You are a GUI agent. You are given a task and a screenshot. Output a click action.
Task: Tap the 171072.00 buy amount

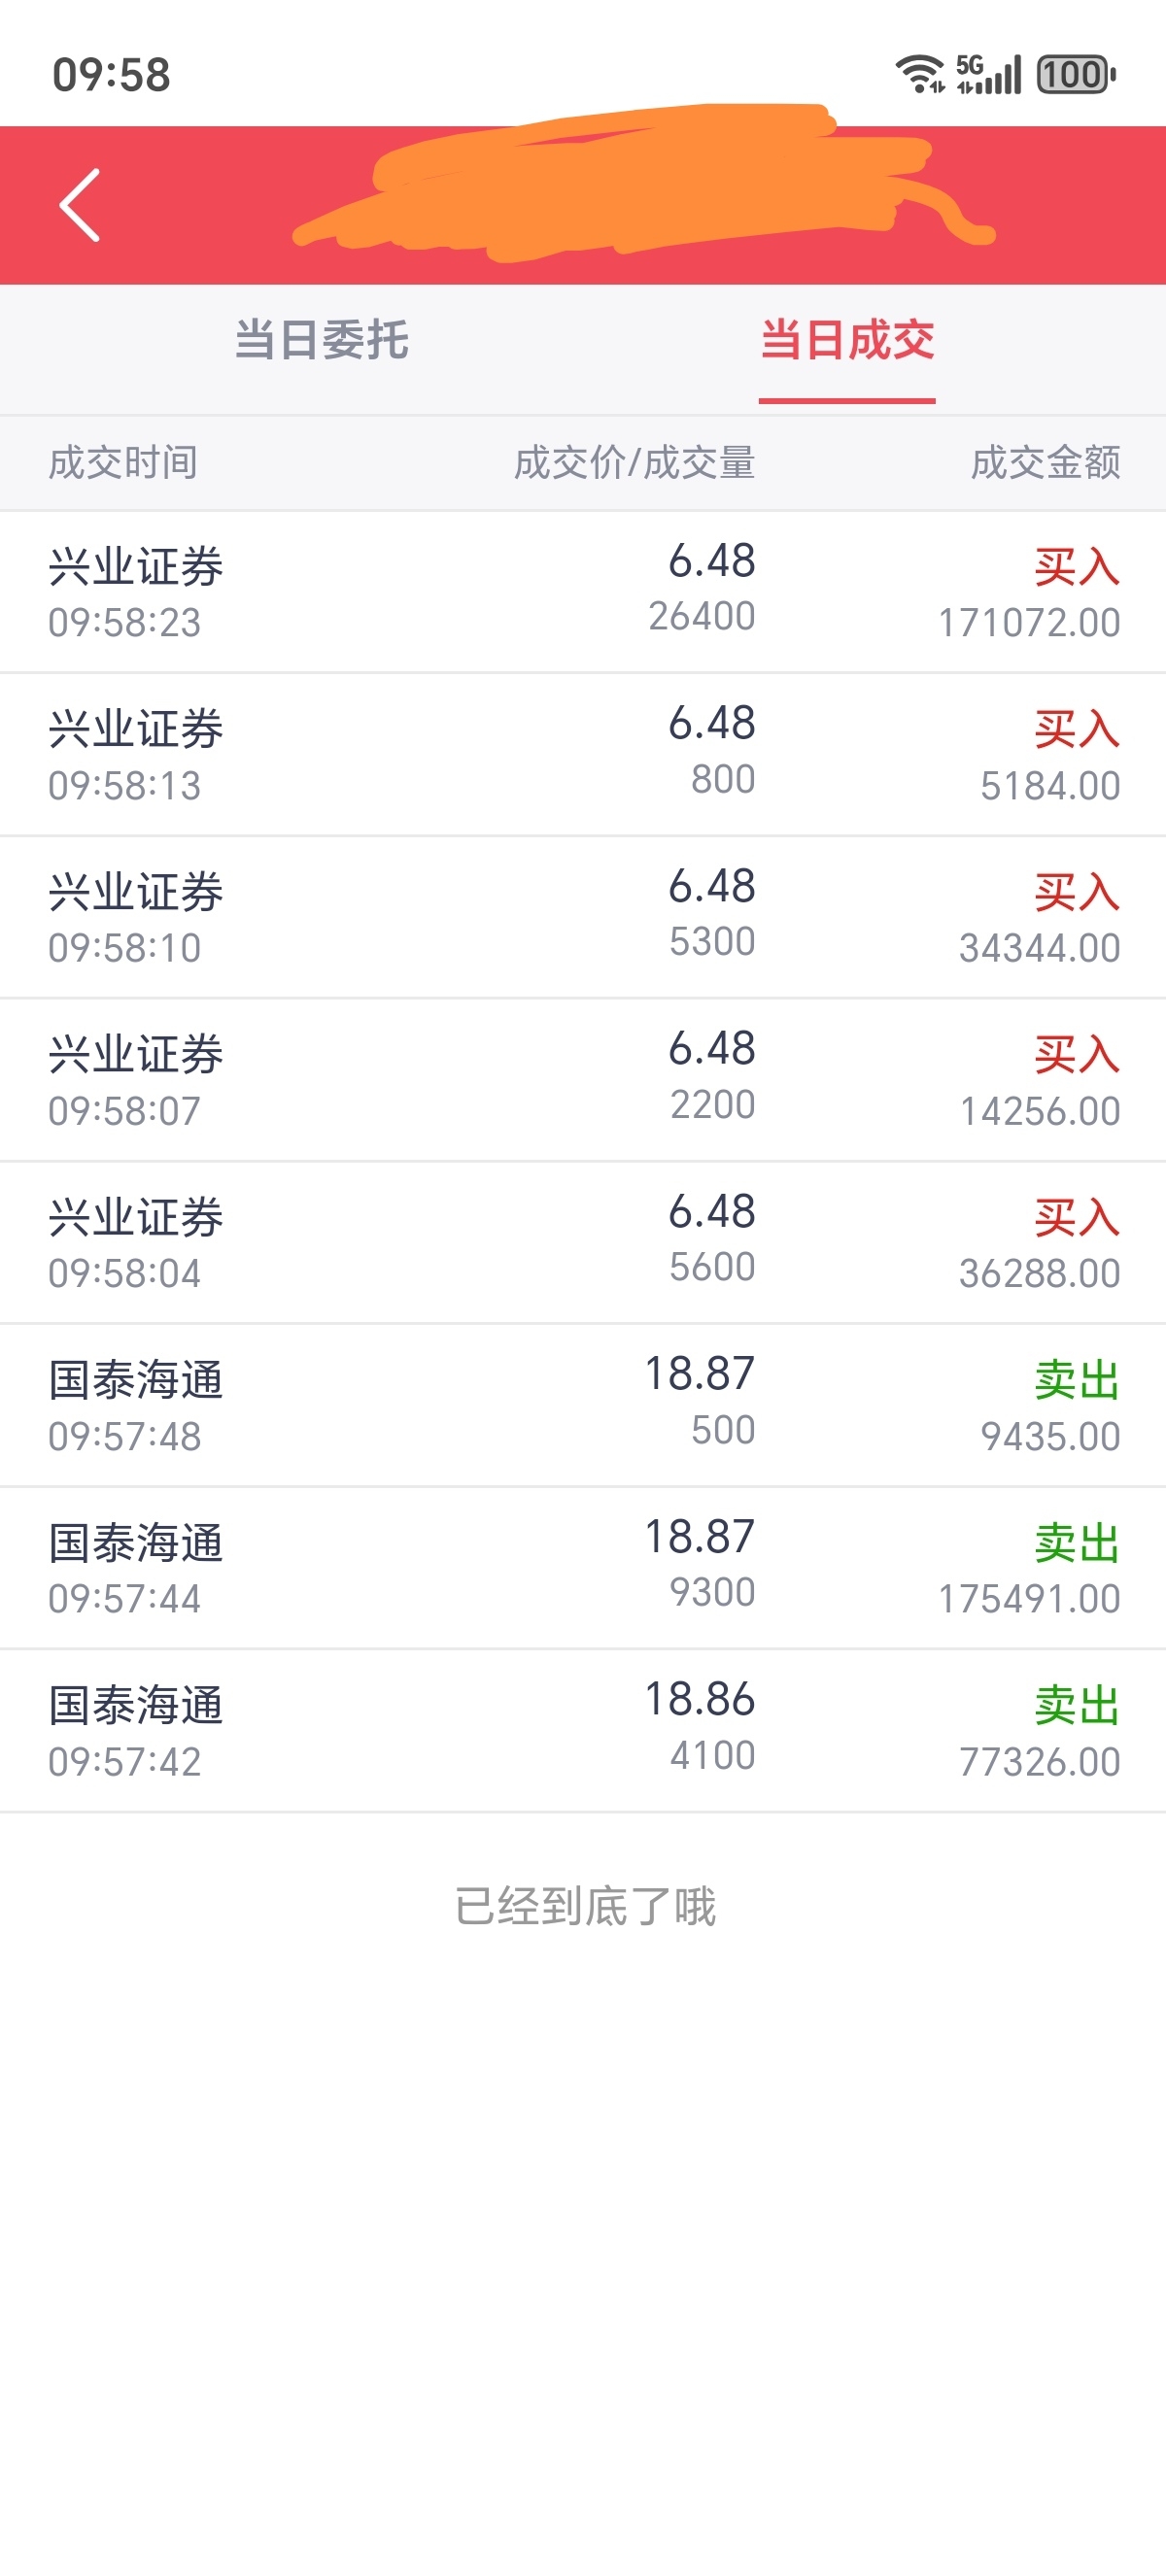[1029, 623]
